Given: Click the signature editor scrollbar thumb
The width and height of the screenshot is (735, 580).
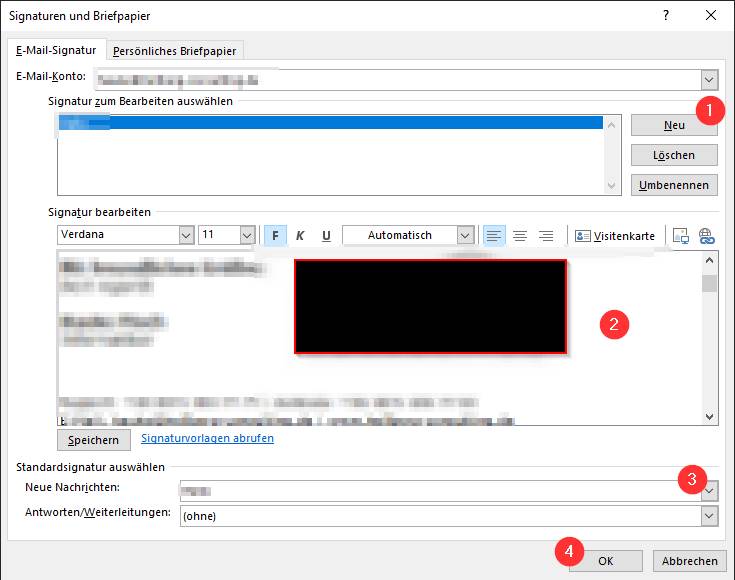Looking at the screenshot, I should pos(710,283).
